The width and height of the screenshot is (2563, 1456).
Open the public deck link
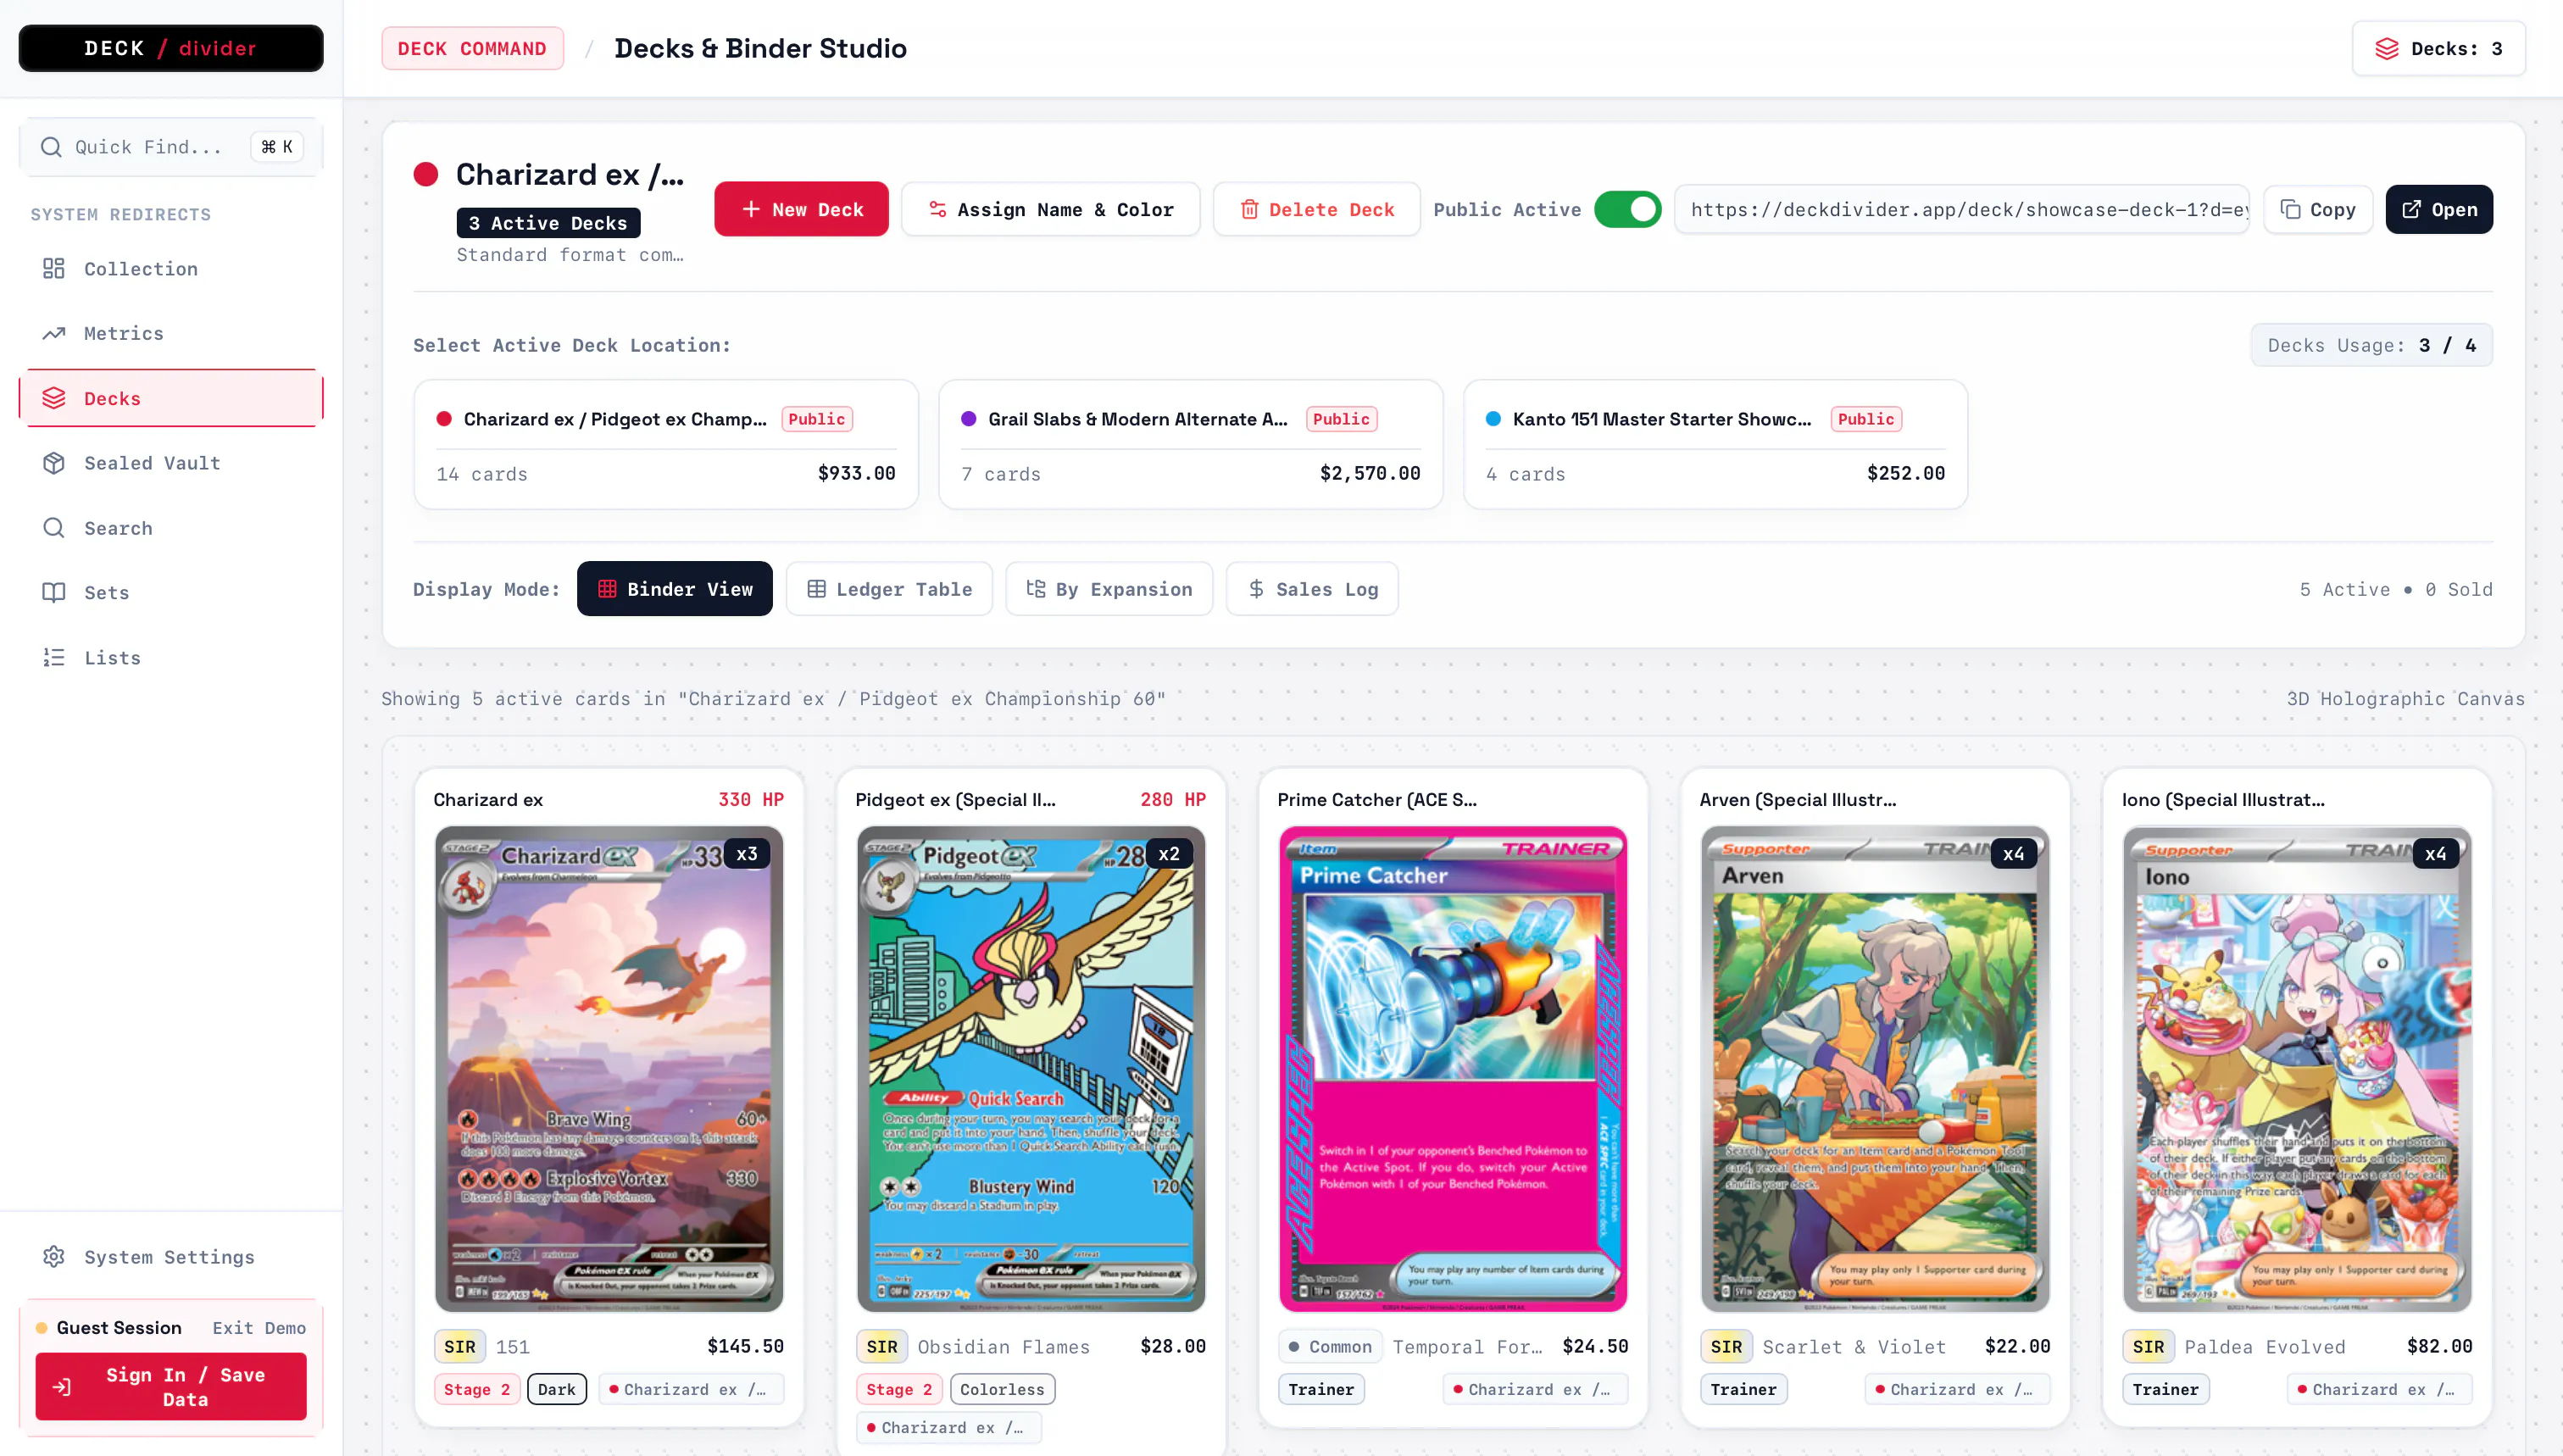tap(2439, 209)
